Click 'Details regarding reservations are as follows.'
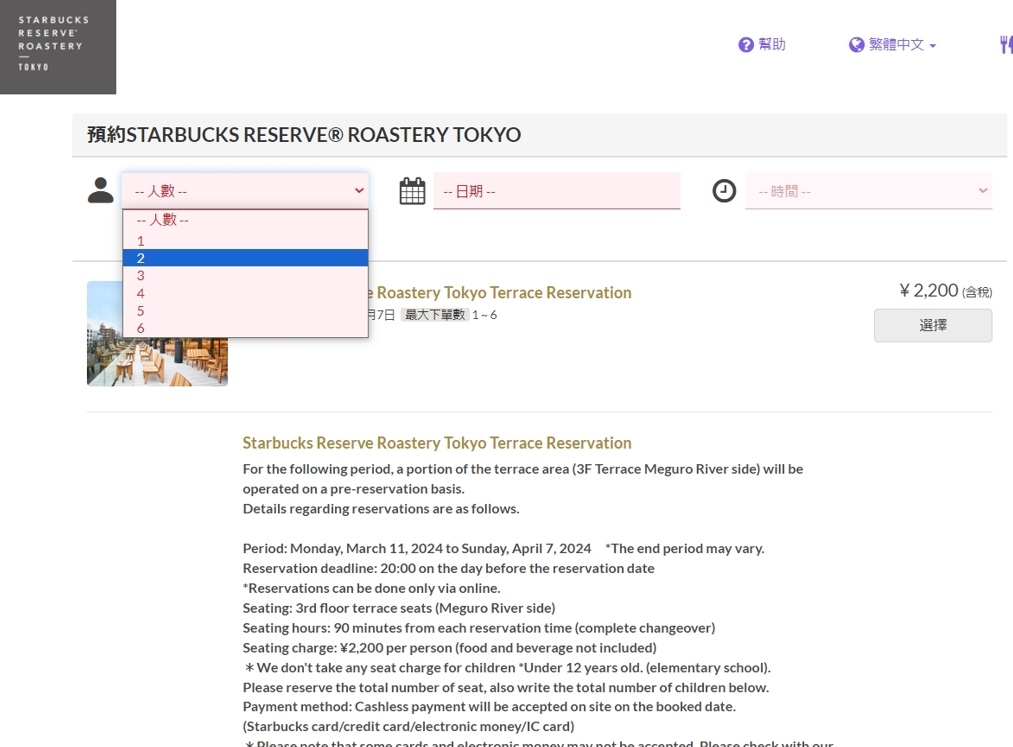 pos(381,509)
